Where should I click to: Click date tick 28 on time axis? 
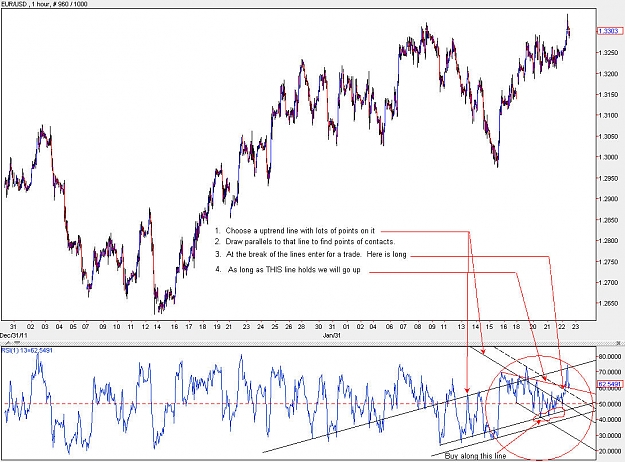[301, 327]
